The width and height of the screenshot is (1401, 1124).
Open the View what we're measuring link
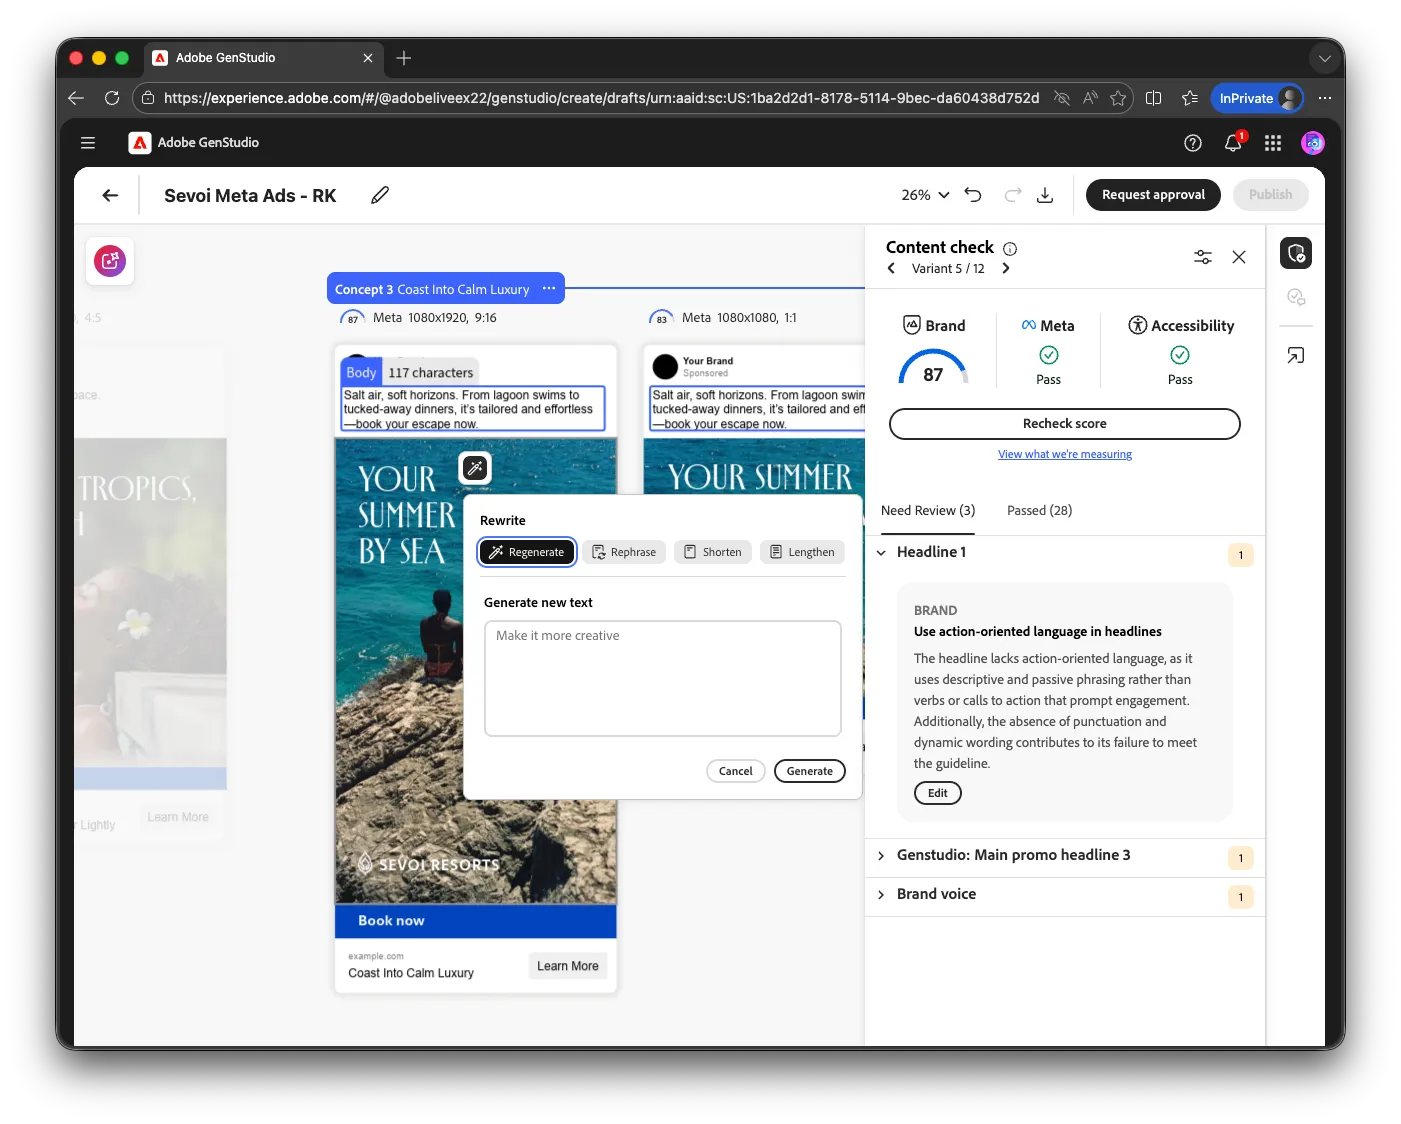click(1065, 454)
